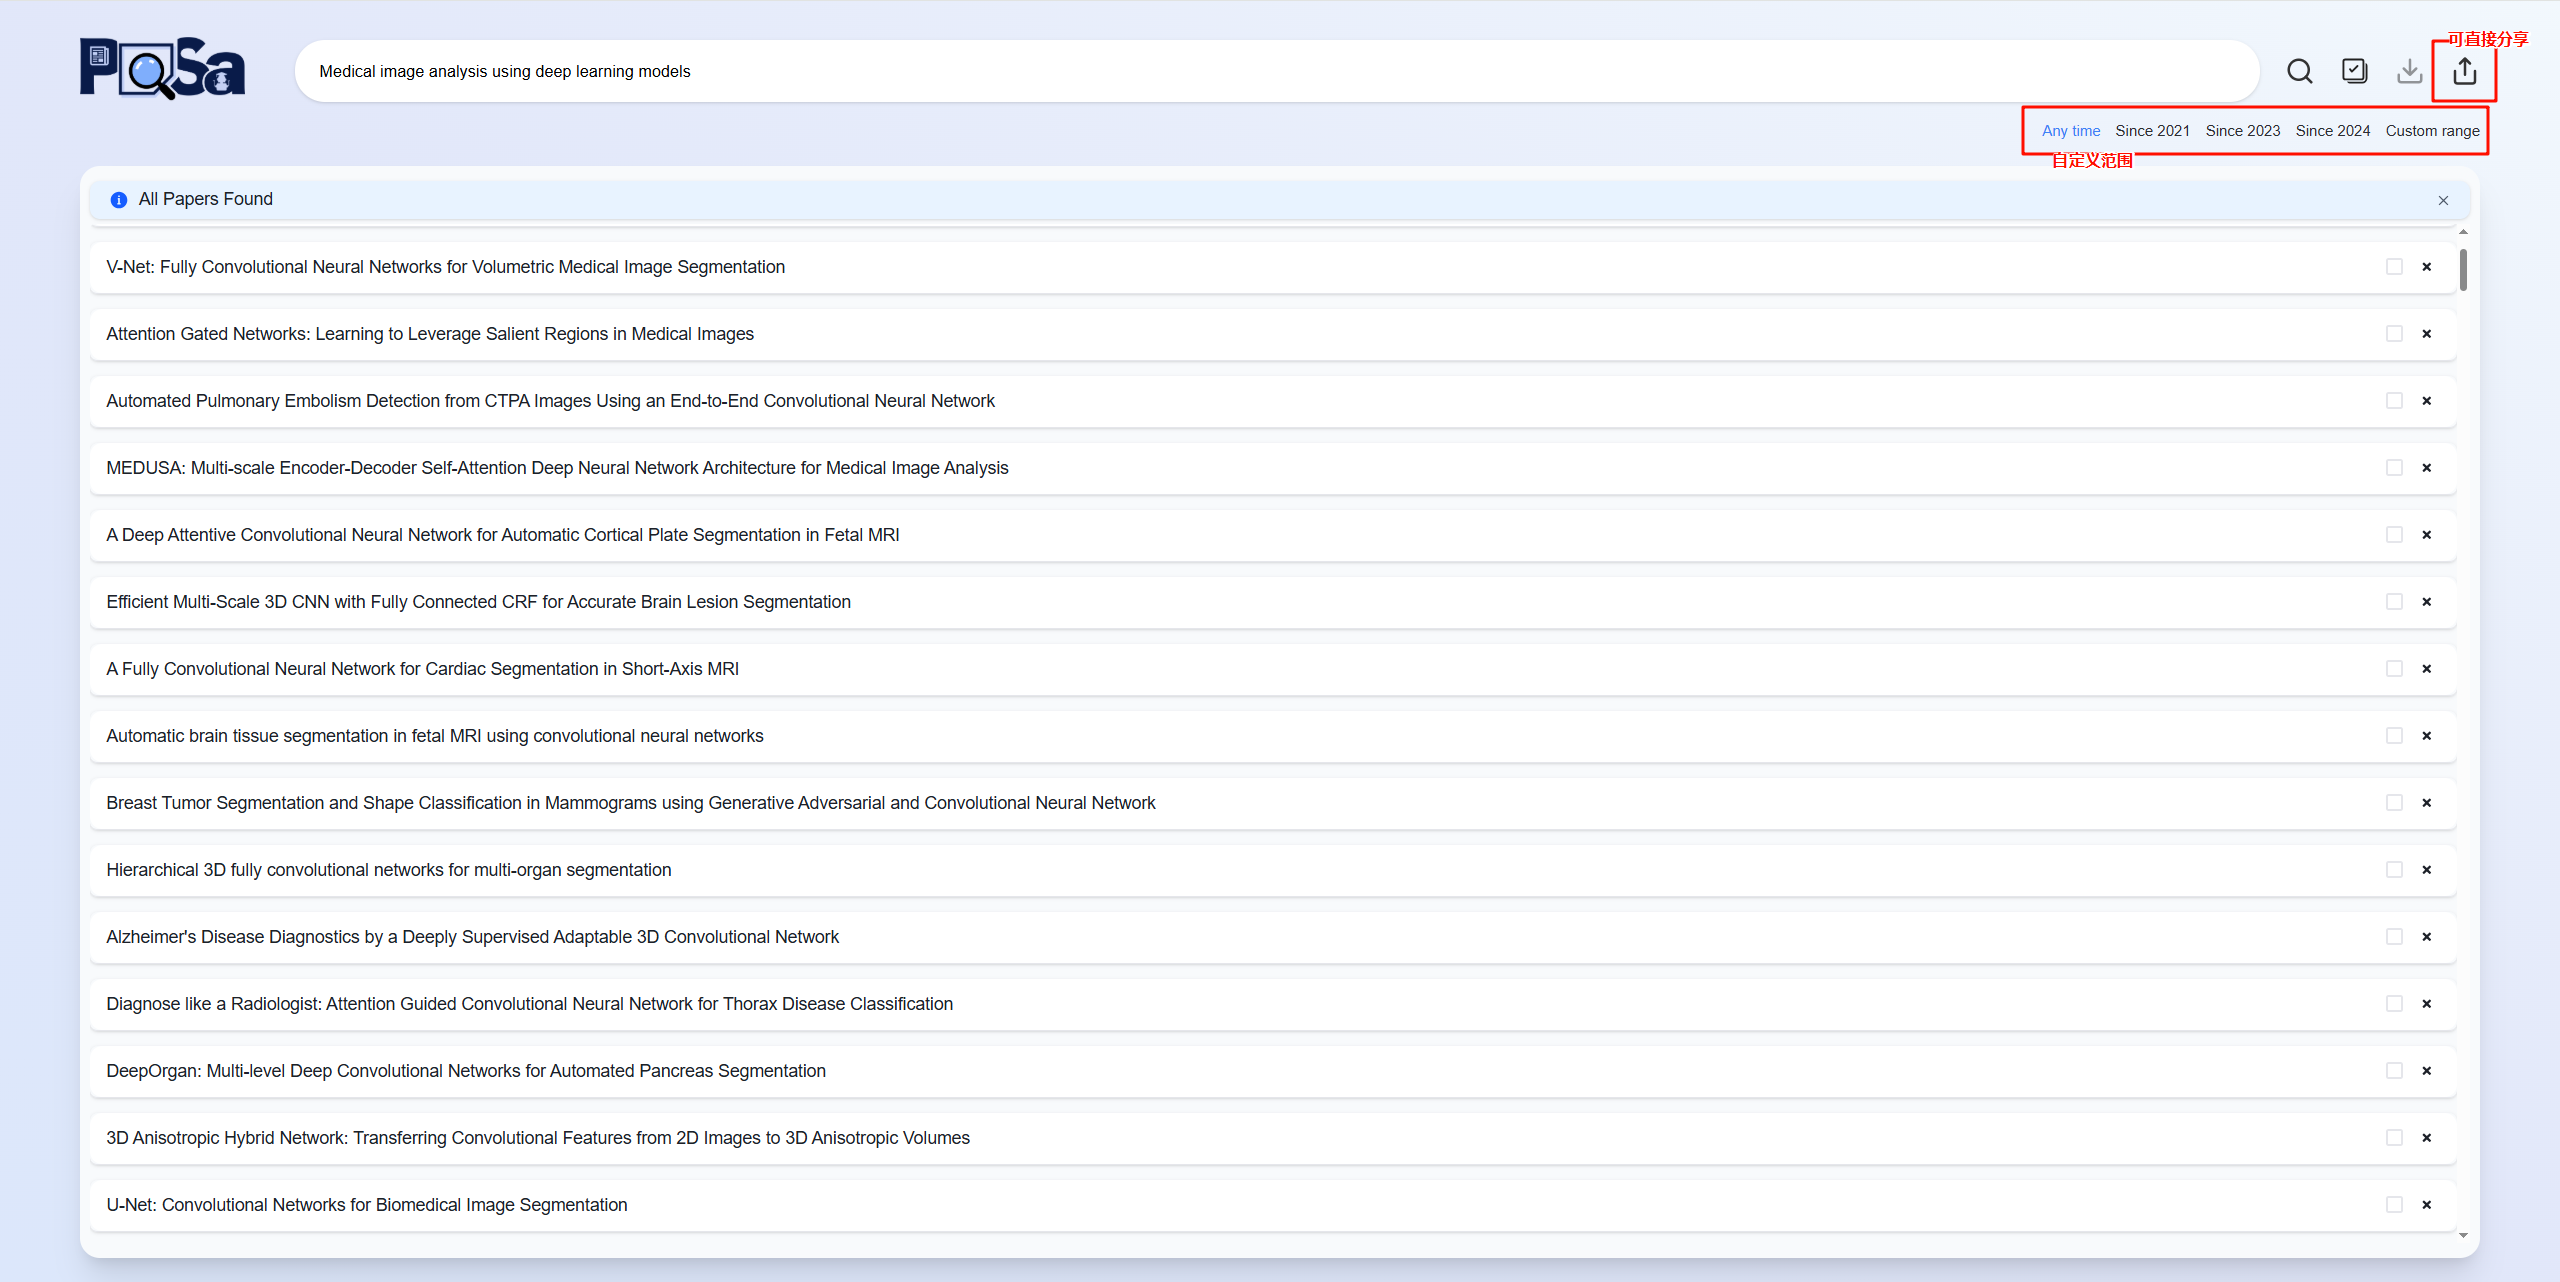Open the Custom range date filter
The width and height of the screenshot is (2560, 1282).
point(2432,131)
